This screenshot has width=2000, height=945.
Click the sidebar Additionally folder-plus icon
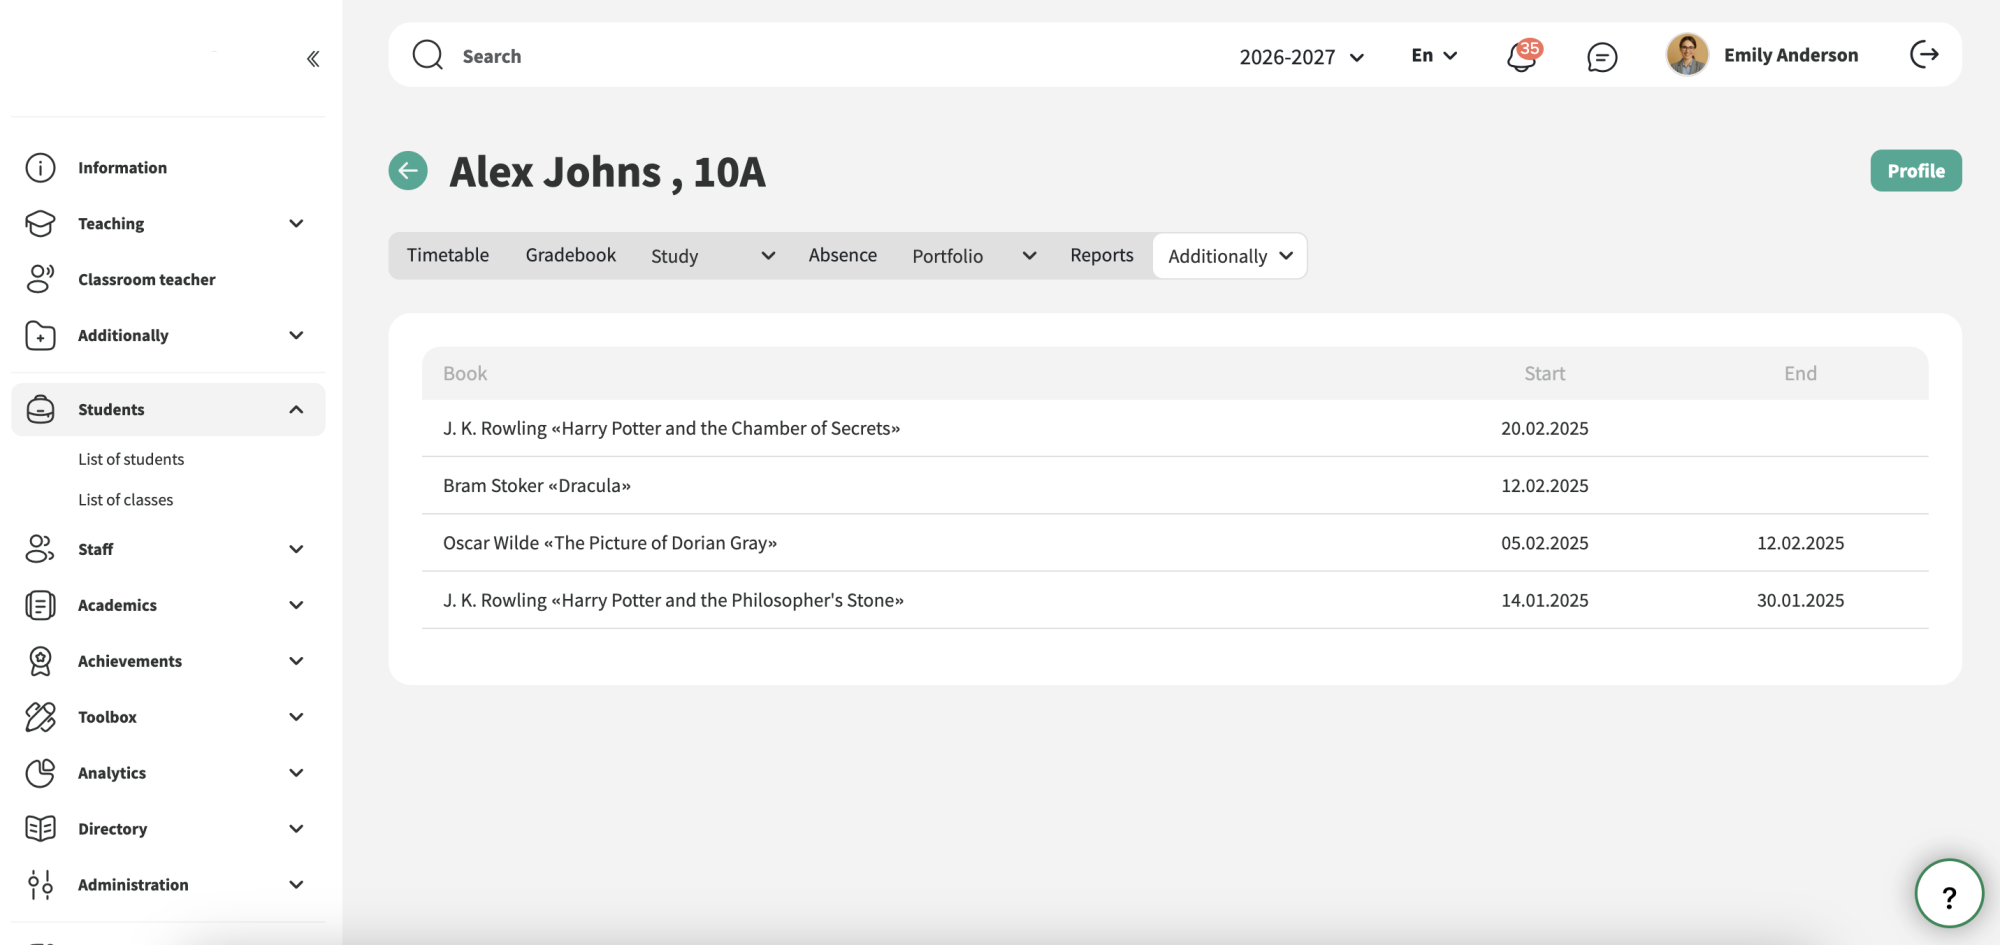(40, 336)
